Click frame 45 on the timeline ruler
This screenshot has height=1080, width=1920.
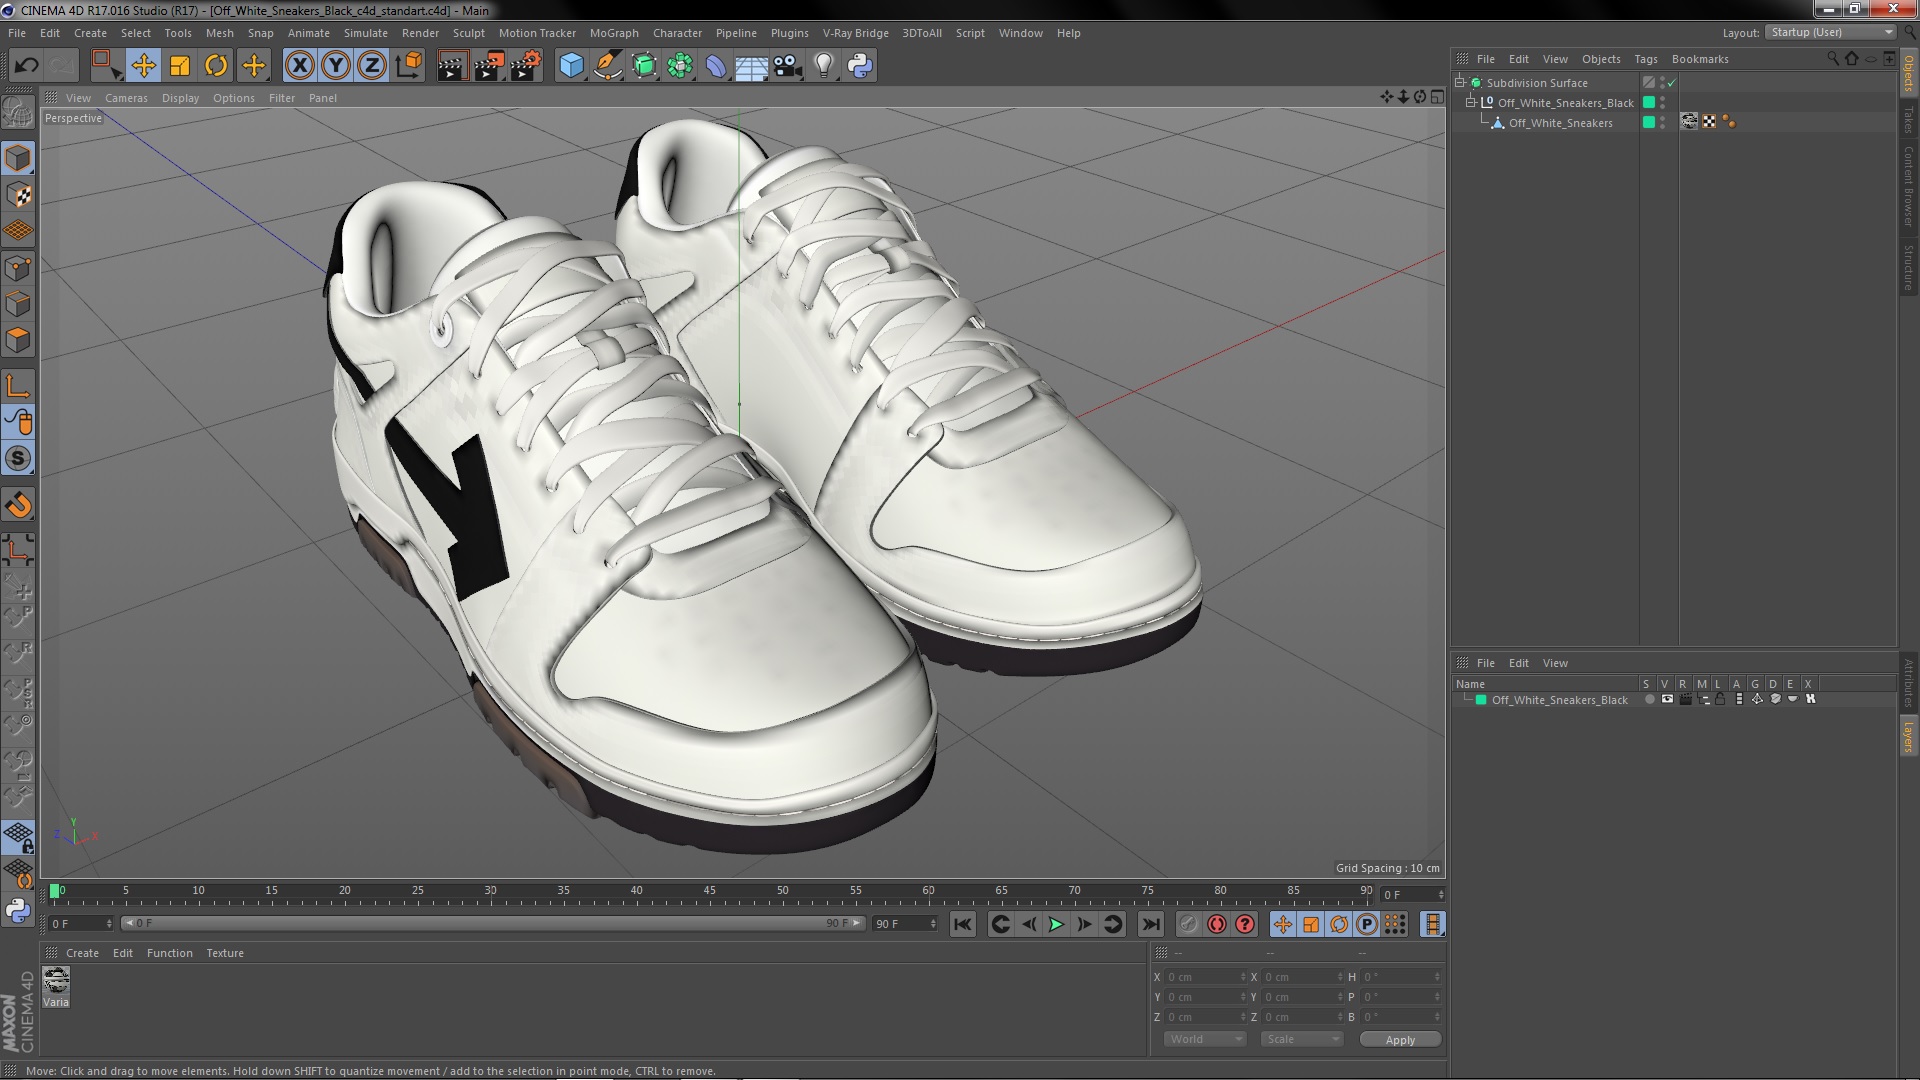(709, 891)
